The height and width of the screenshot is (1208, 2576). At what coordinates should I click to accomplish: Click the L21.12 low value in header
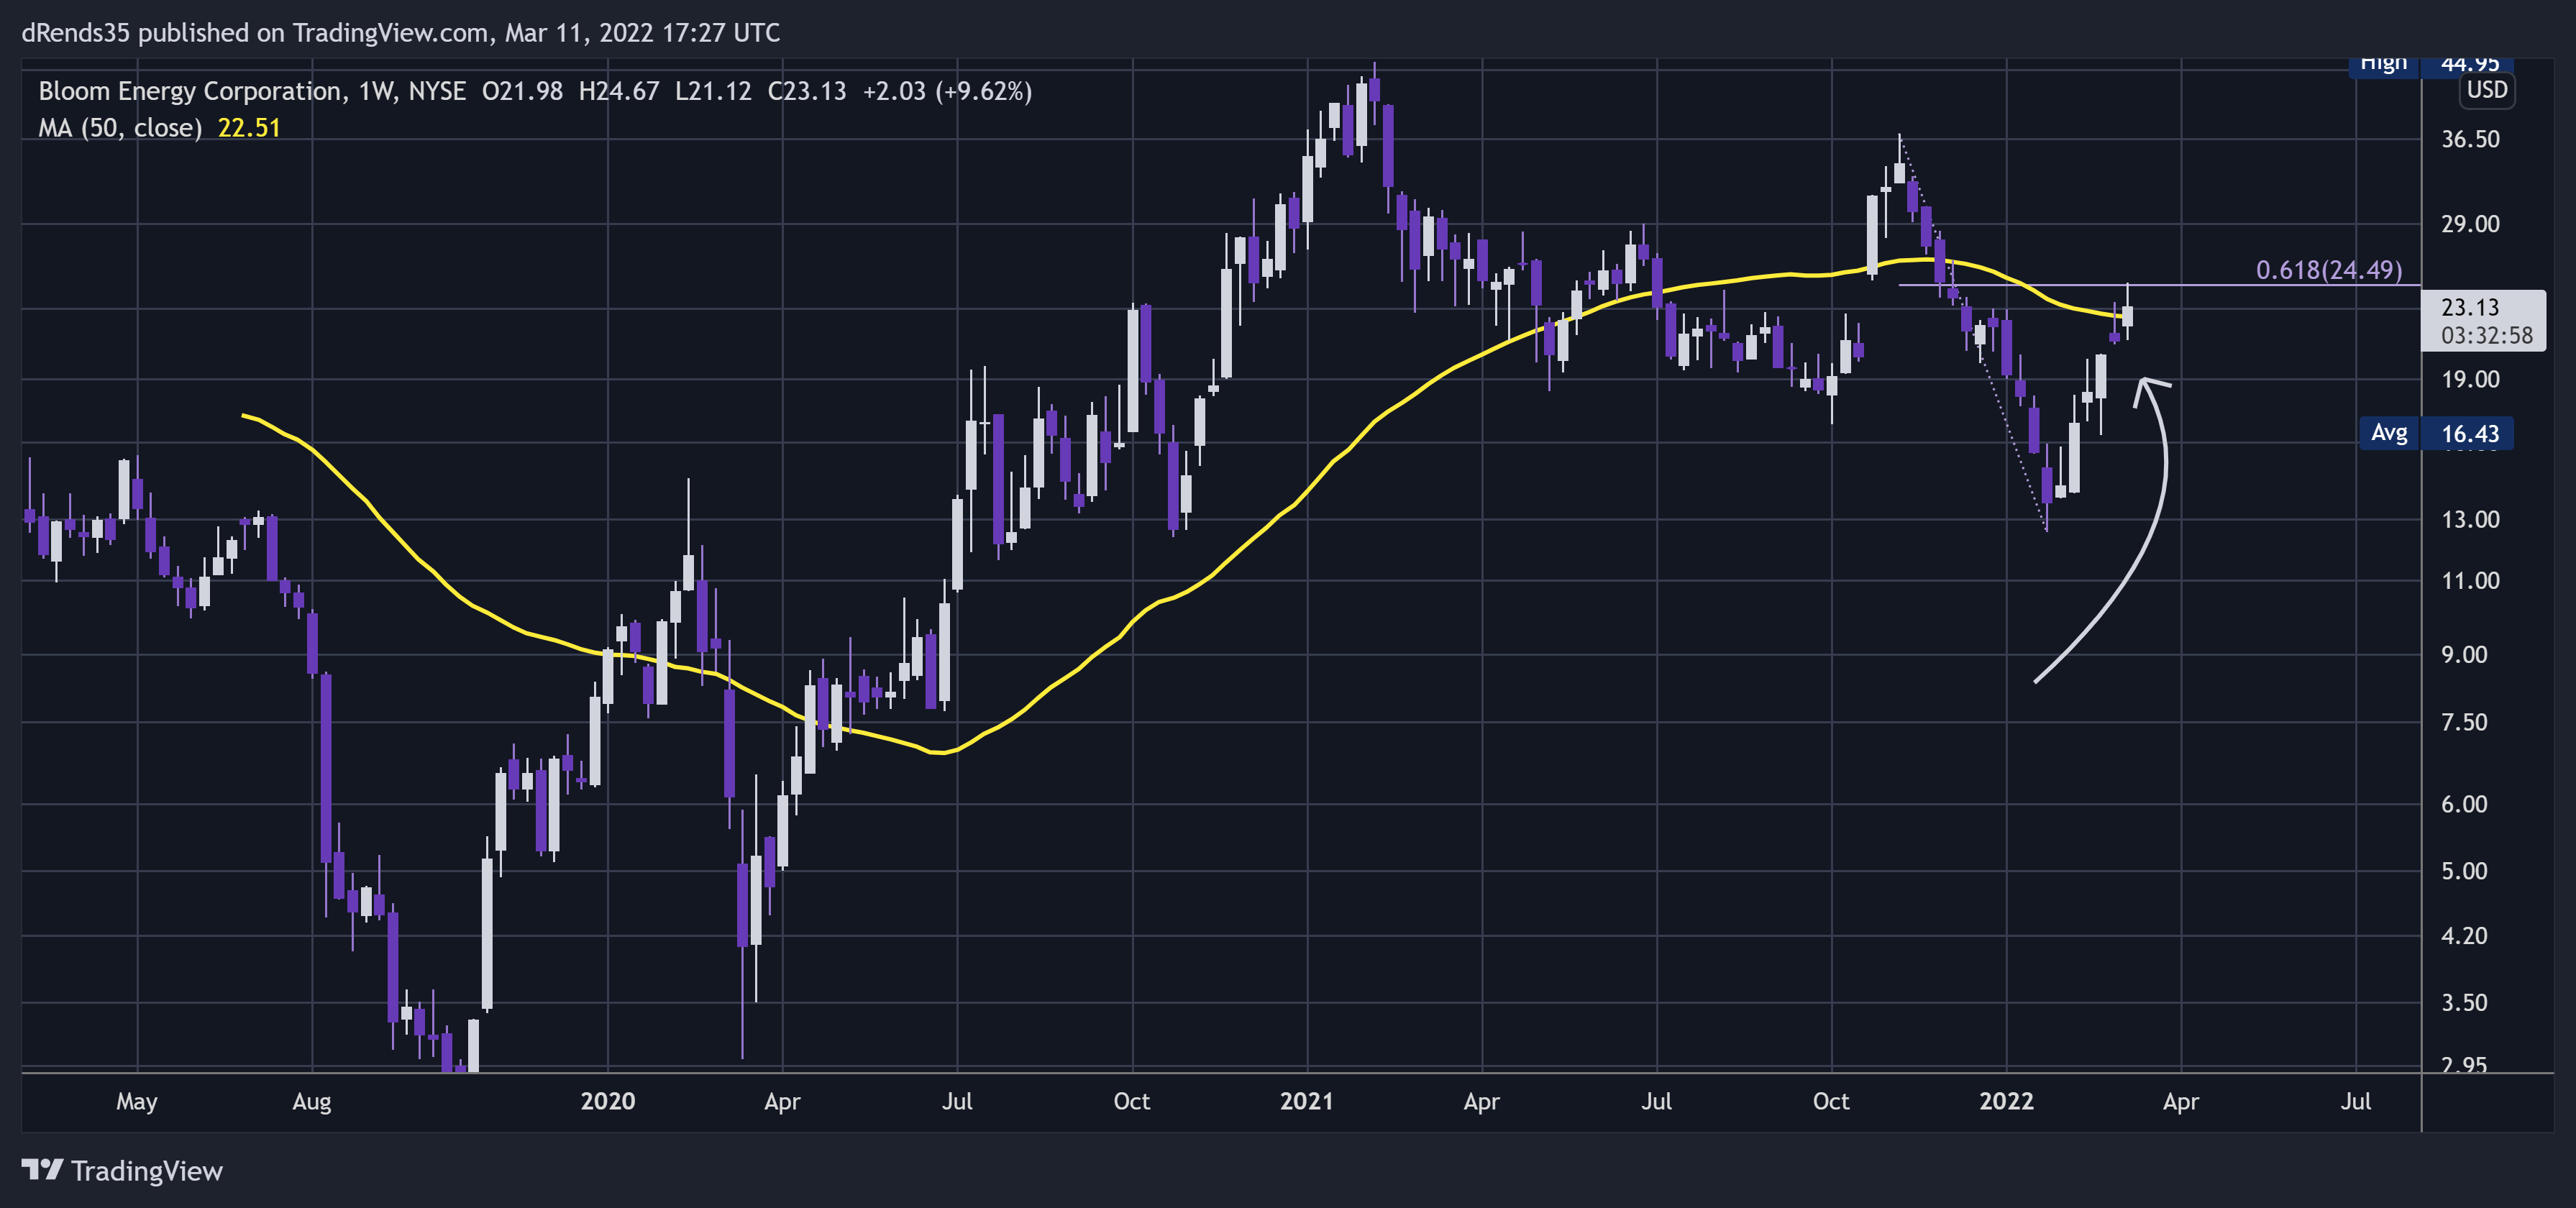(x=713, y=91)
